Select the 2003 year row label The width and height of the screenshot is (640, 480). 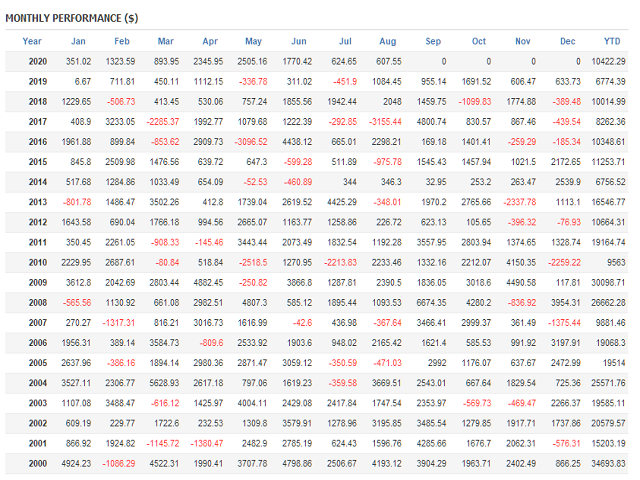click(38, 403)
